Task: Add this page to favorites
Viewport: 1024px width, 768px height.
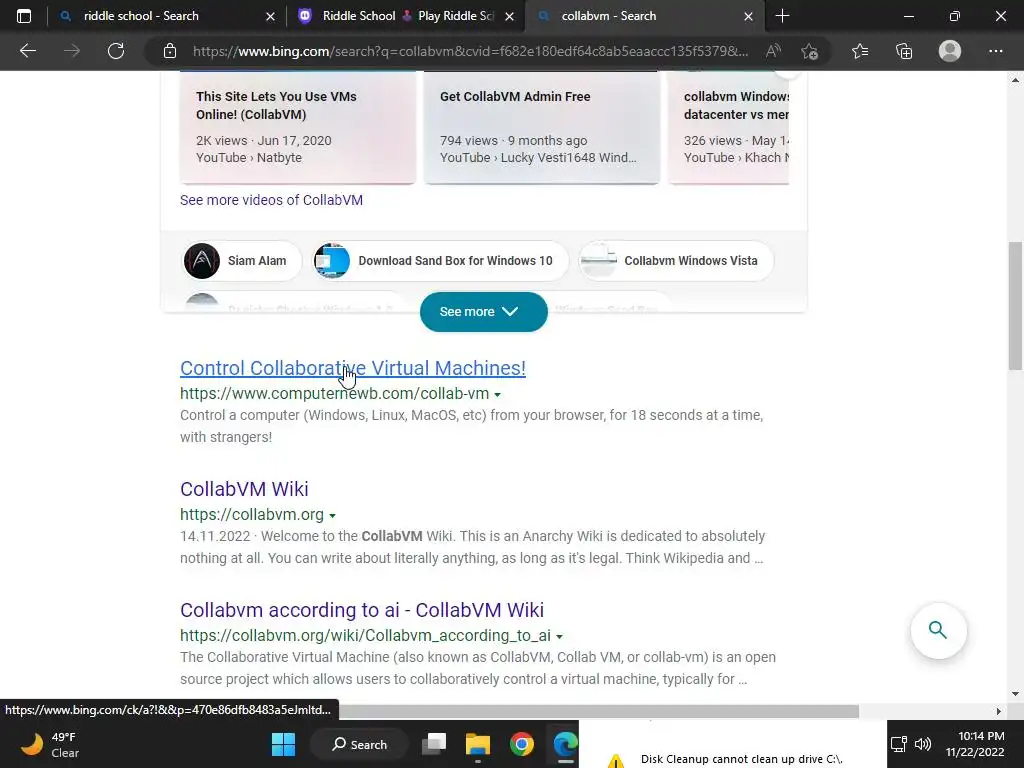Action: 809,51
